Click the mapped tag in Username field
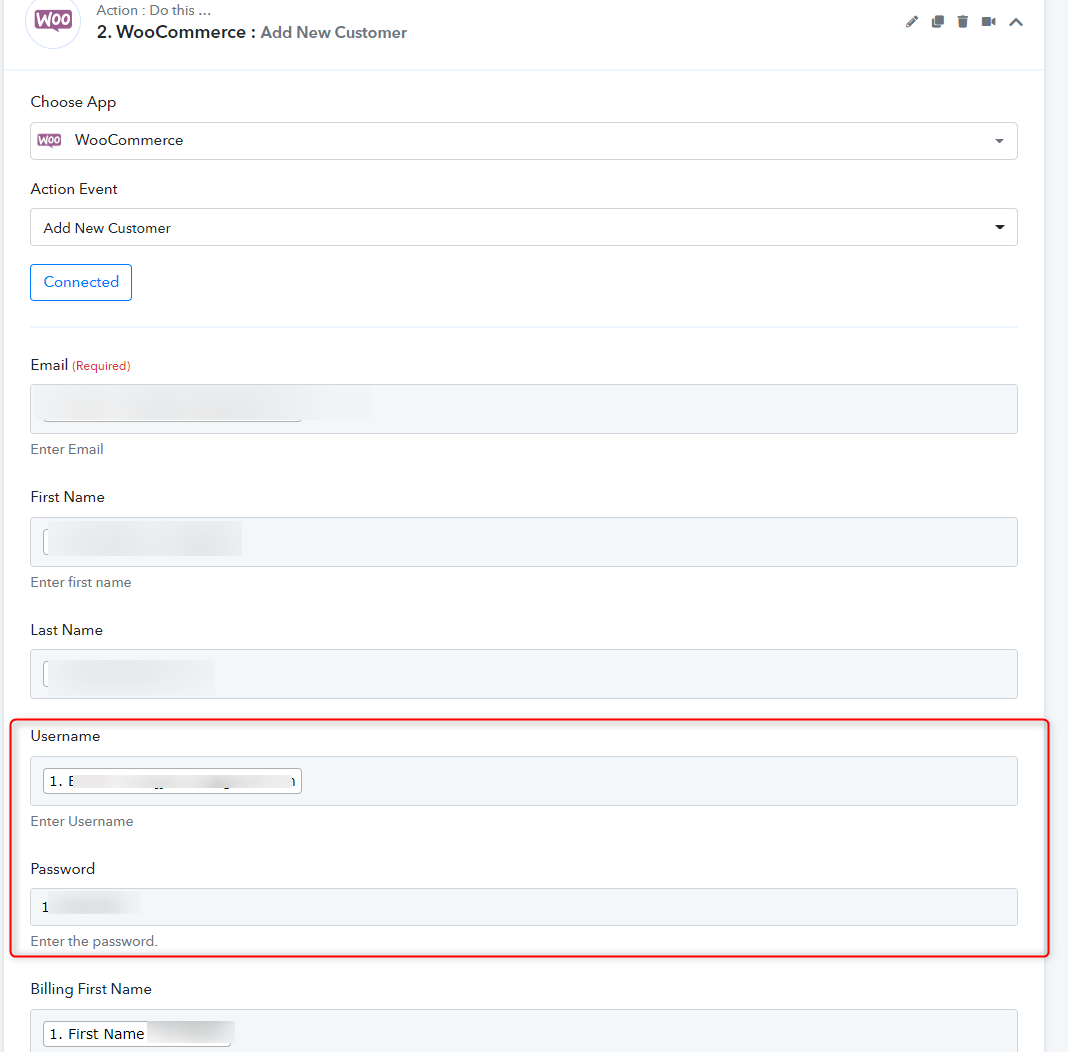 click(x=172, y=781)
